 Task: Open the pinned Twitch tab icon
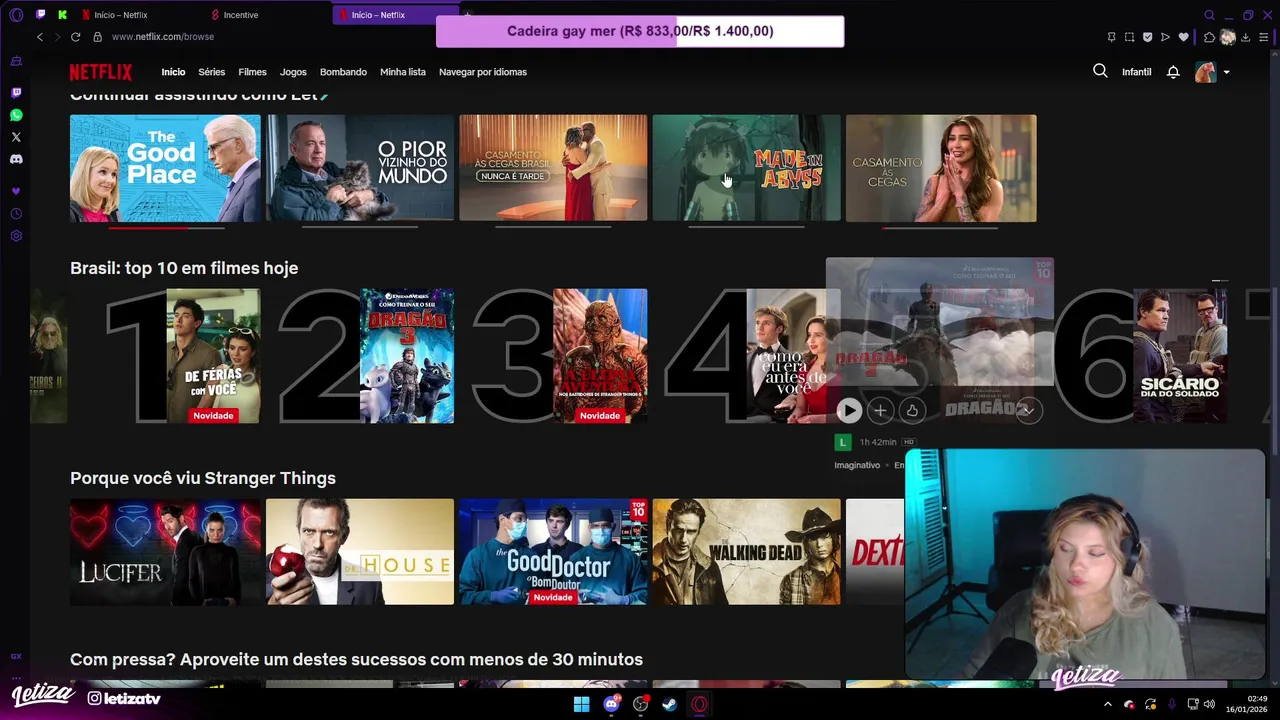tap(40, 15)
